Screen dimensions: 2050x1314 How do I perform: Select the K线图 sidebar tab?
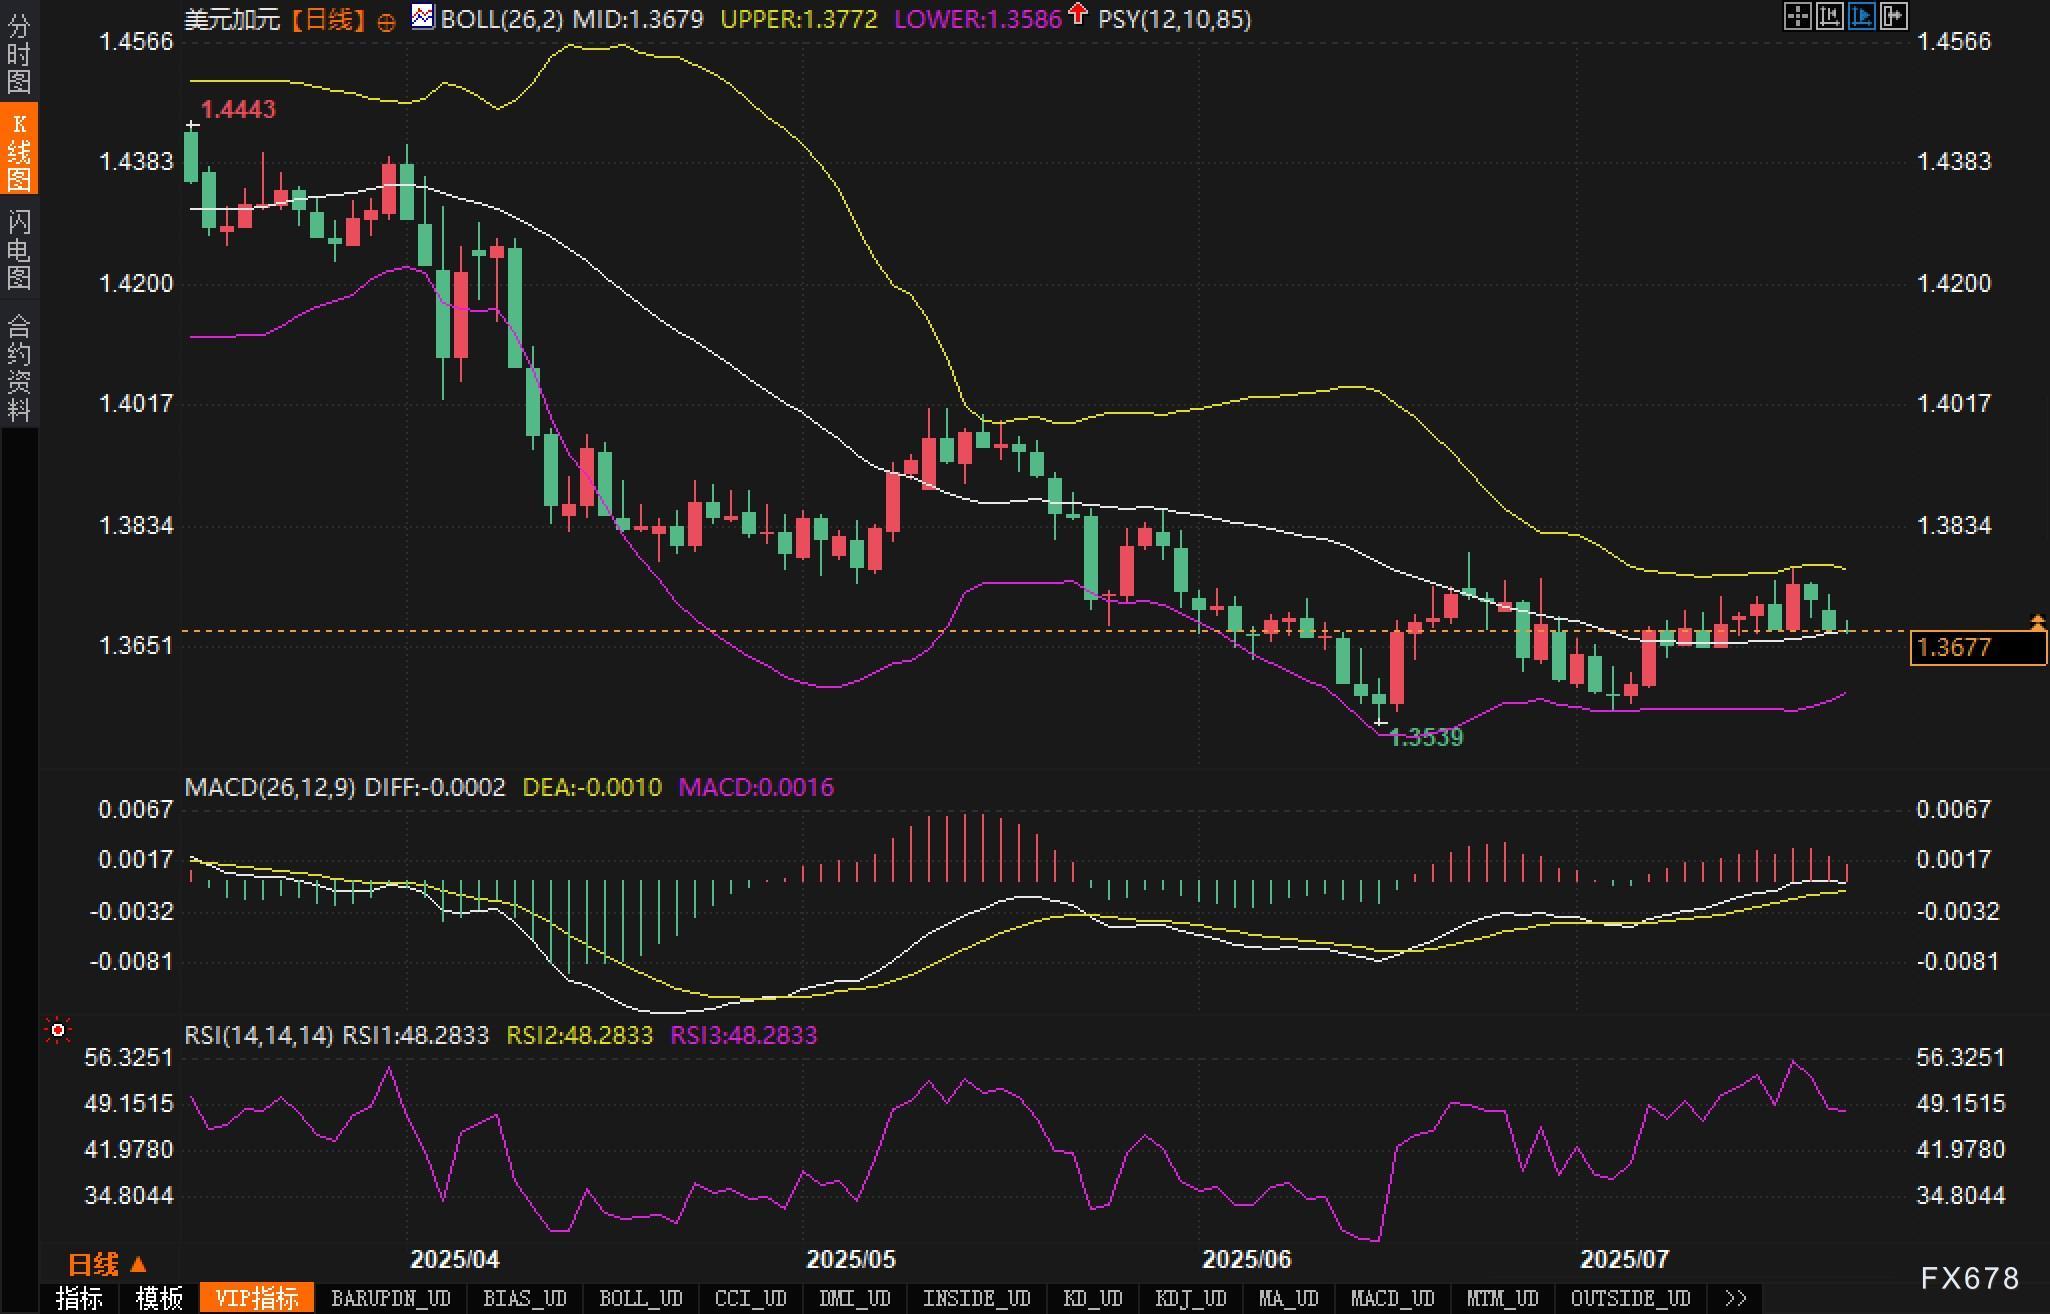point(19,150)
